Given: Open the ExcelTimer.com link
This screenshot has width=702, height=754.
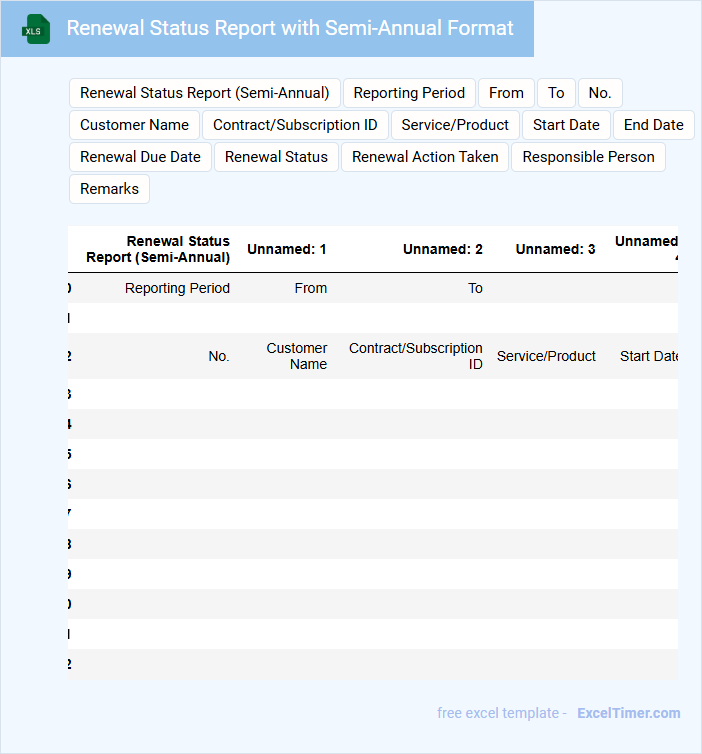Looking at the screenshot, I should [628, 713].
